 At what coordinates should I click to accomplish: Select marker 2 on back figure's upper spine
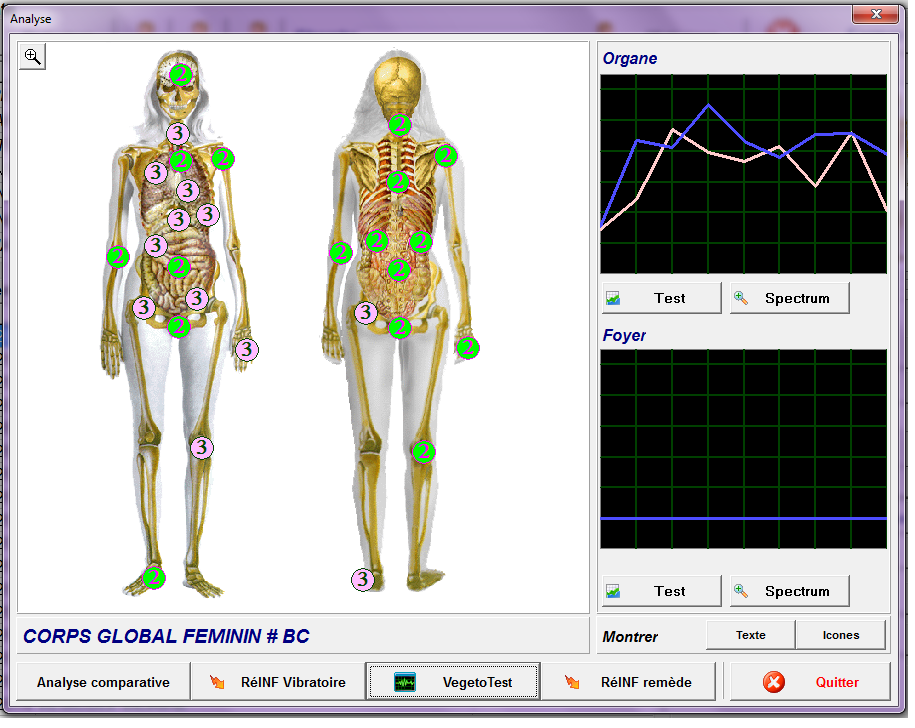tap(399, 183)
